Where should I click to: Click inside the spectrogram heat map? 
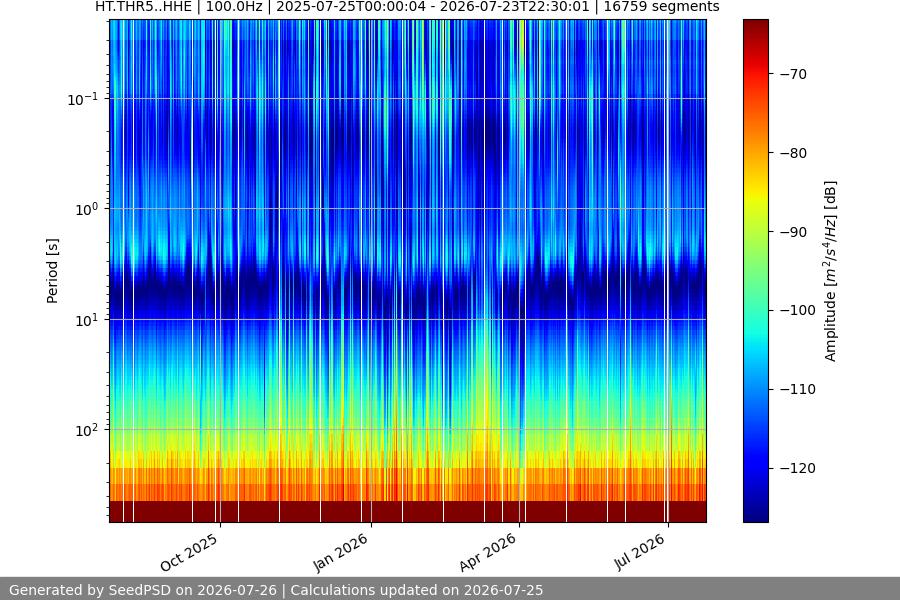(x=408, y=271)
